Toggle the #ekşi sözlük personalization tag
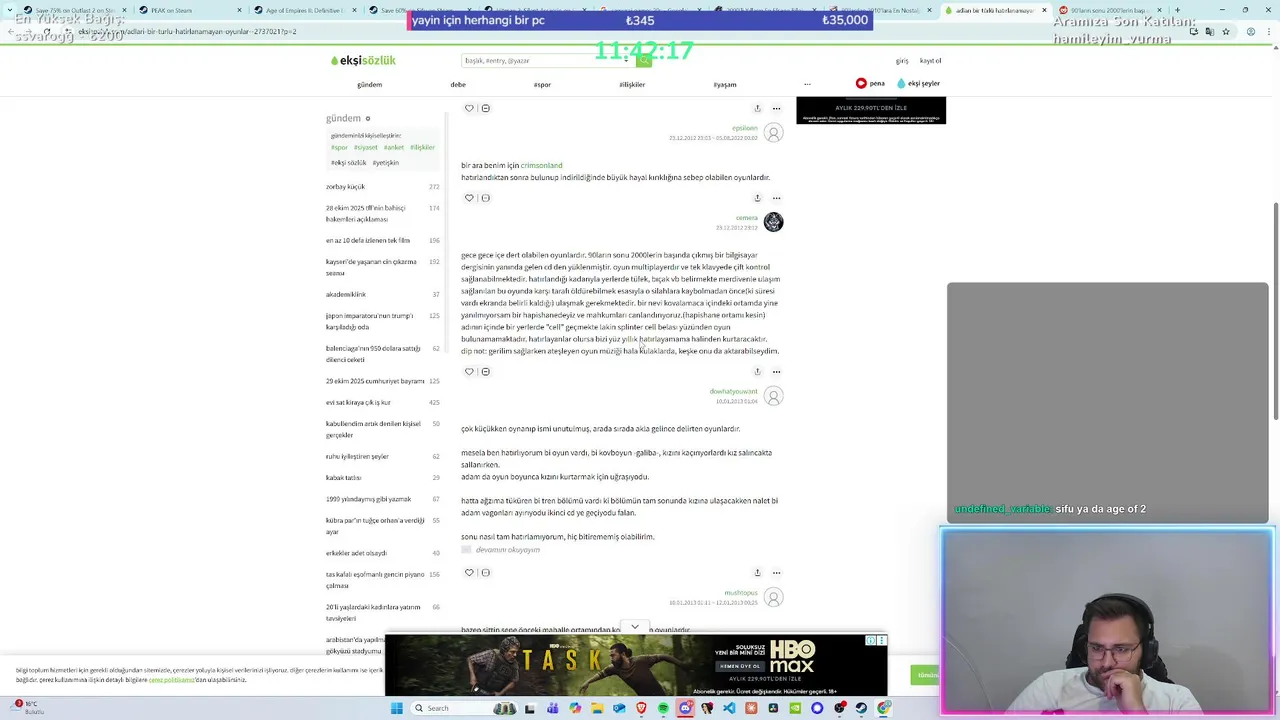Image resolution: width=1280 pixels, height=720 pixels. (349, 162)
